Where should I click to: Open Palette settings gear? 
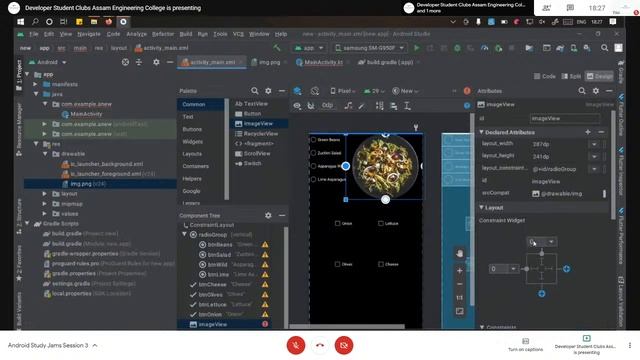pyautogui.click(x=268, y=91)
